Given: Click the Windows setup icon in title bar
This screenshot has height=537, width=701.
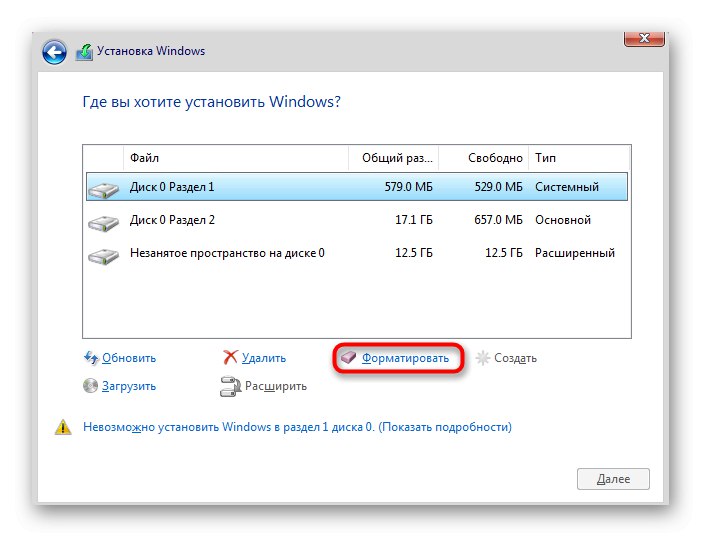Looking at the screenshot, I should point(84,52).
